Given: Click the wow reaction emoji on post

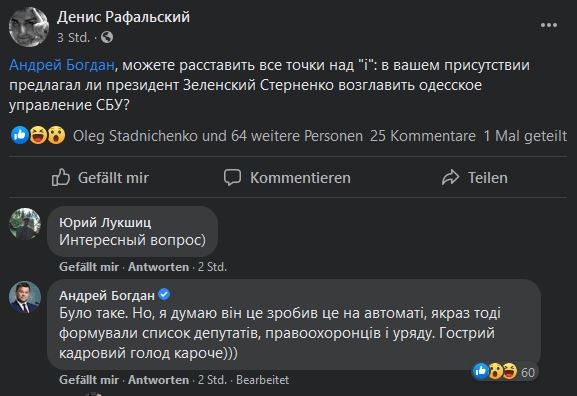Looking at the screenshot, I should (x=56, y=135).
